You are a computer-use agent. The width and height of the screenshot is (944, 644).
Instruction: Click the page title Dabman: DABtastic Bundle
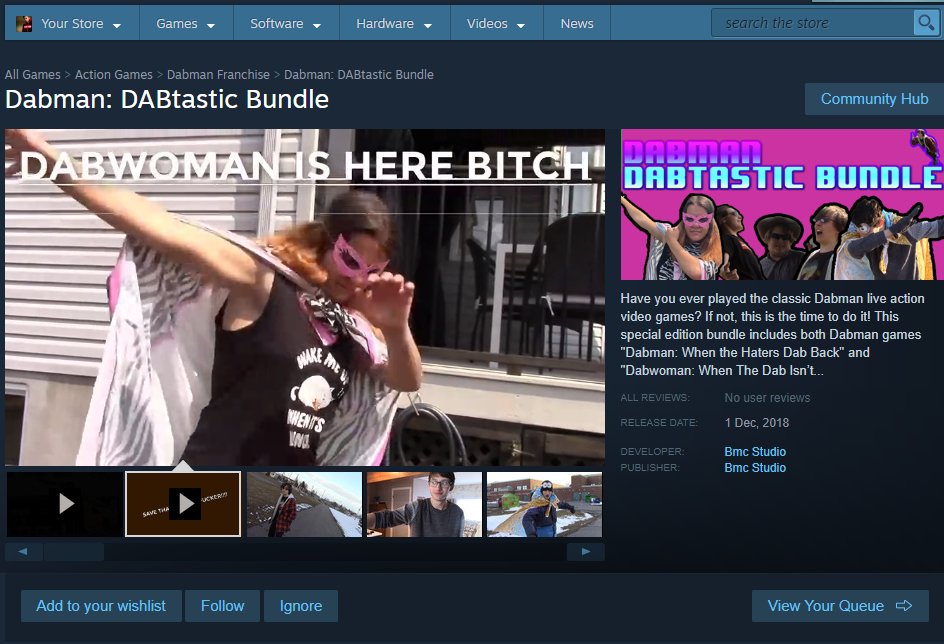167,99
